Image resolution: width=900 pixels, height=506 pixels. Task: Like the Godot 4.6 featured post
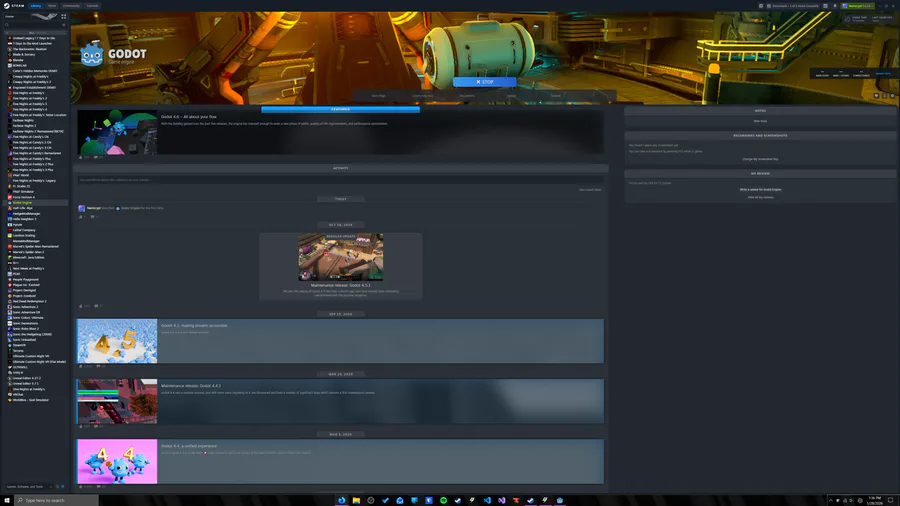point(81,157)
